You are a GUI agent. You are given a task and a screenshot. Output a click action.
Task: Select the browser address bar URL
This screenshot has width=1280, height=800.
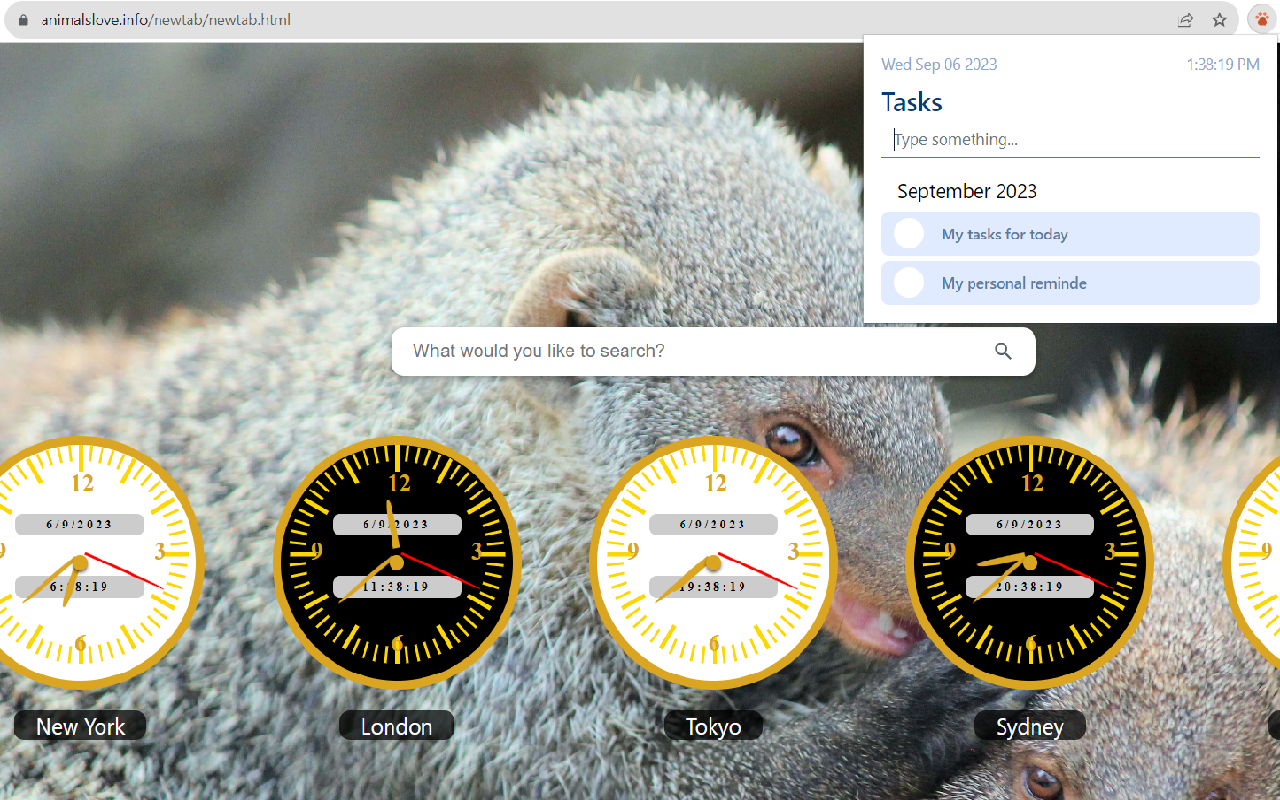click(x=166, y=20)
